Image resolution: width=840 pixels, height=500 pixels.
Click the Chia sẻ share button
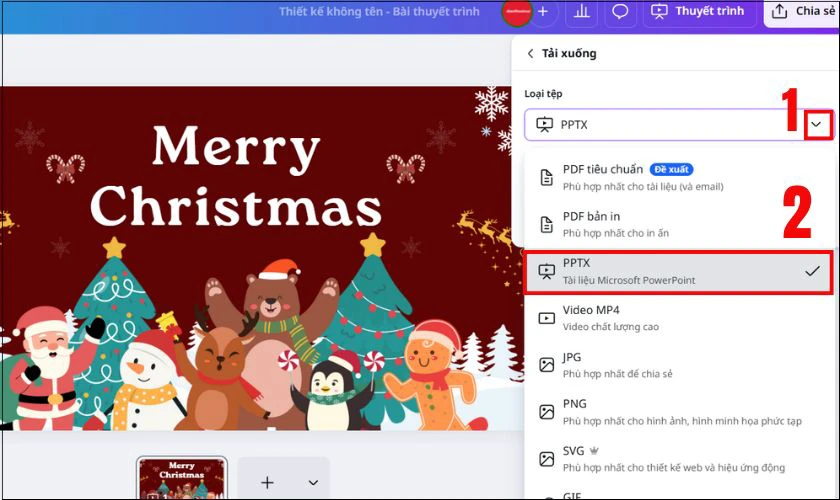click(802, 12)
